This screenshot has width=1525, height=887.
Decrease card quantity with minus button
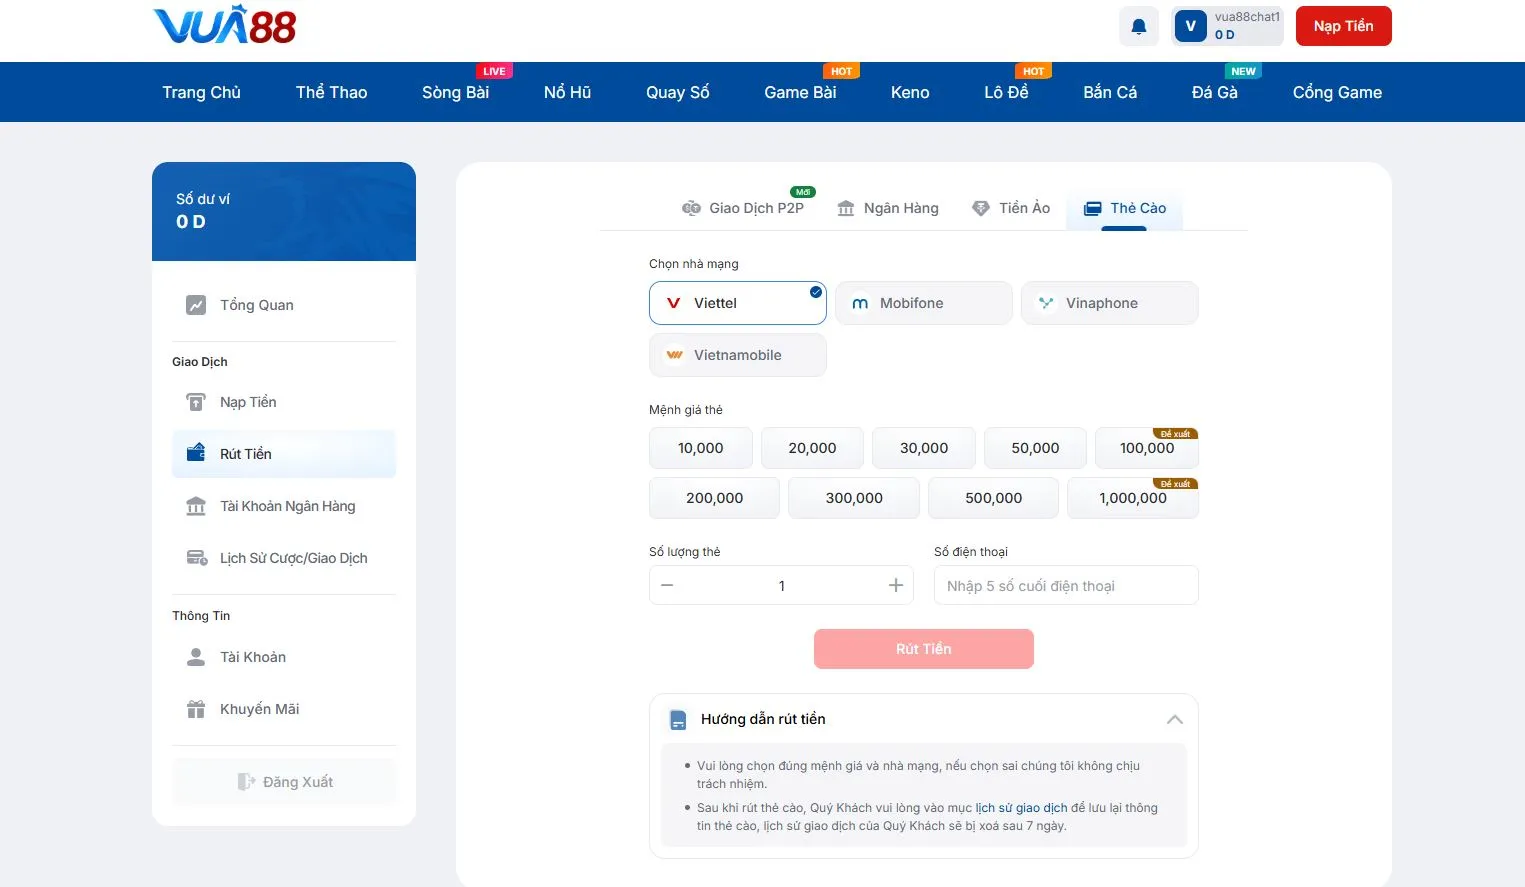[x=667, y=585]
